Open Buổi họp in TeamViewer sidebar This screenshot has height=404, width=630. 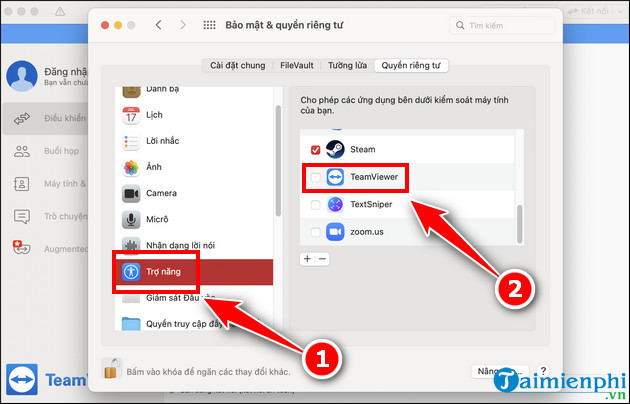(x=45, y=151)
